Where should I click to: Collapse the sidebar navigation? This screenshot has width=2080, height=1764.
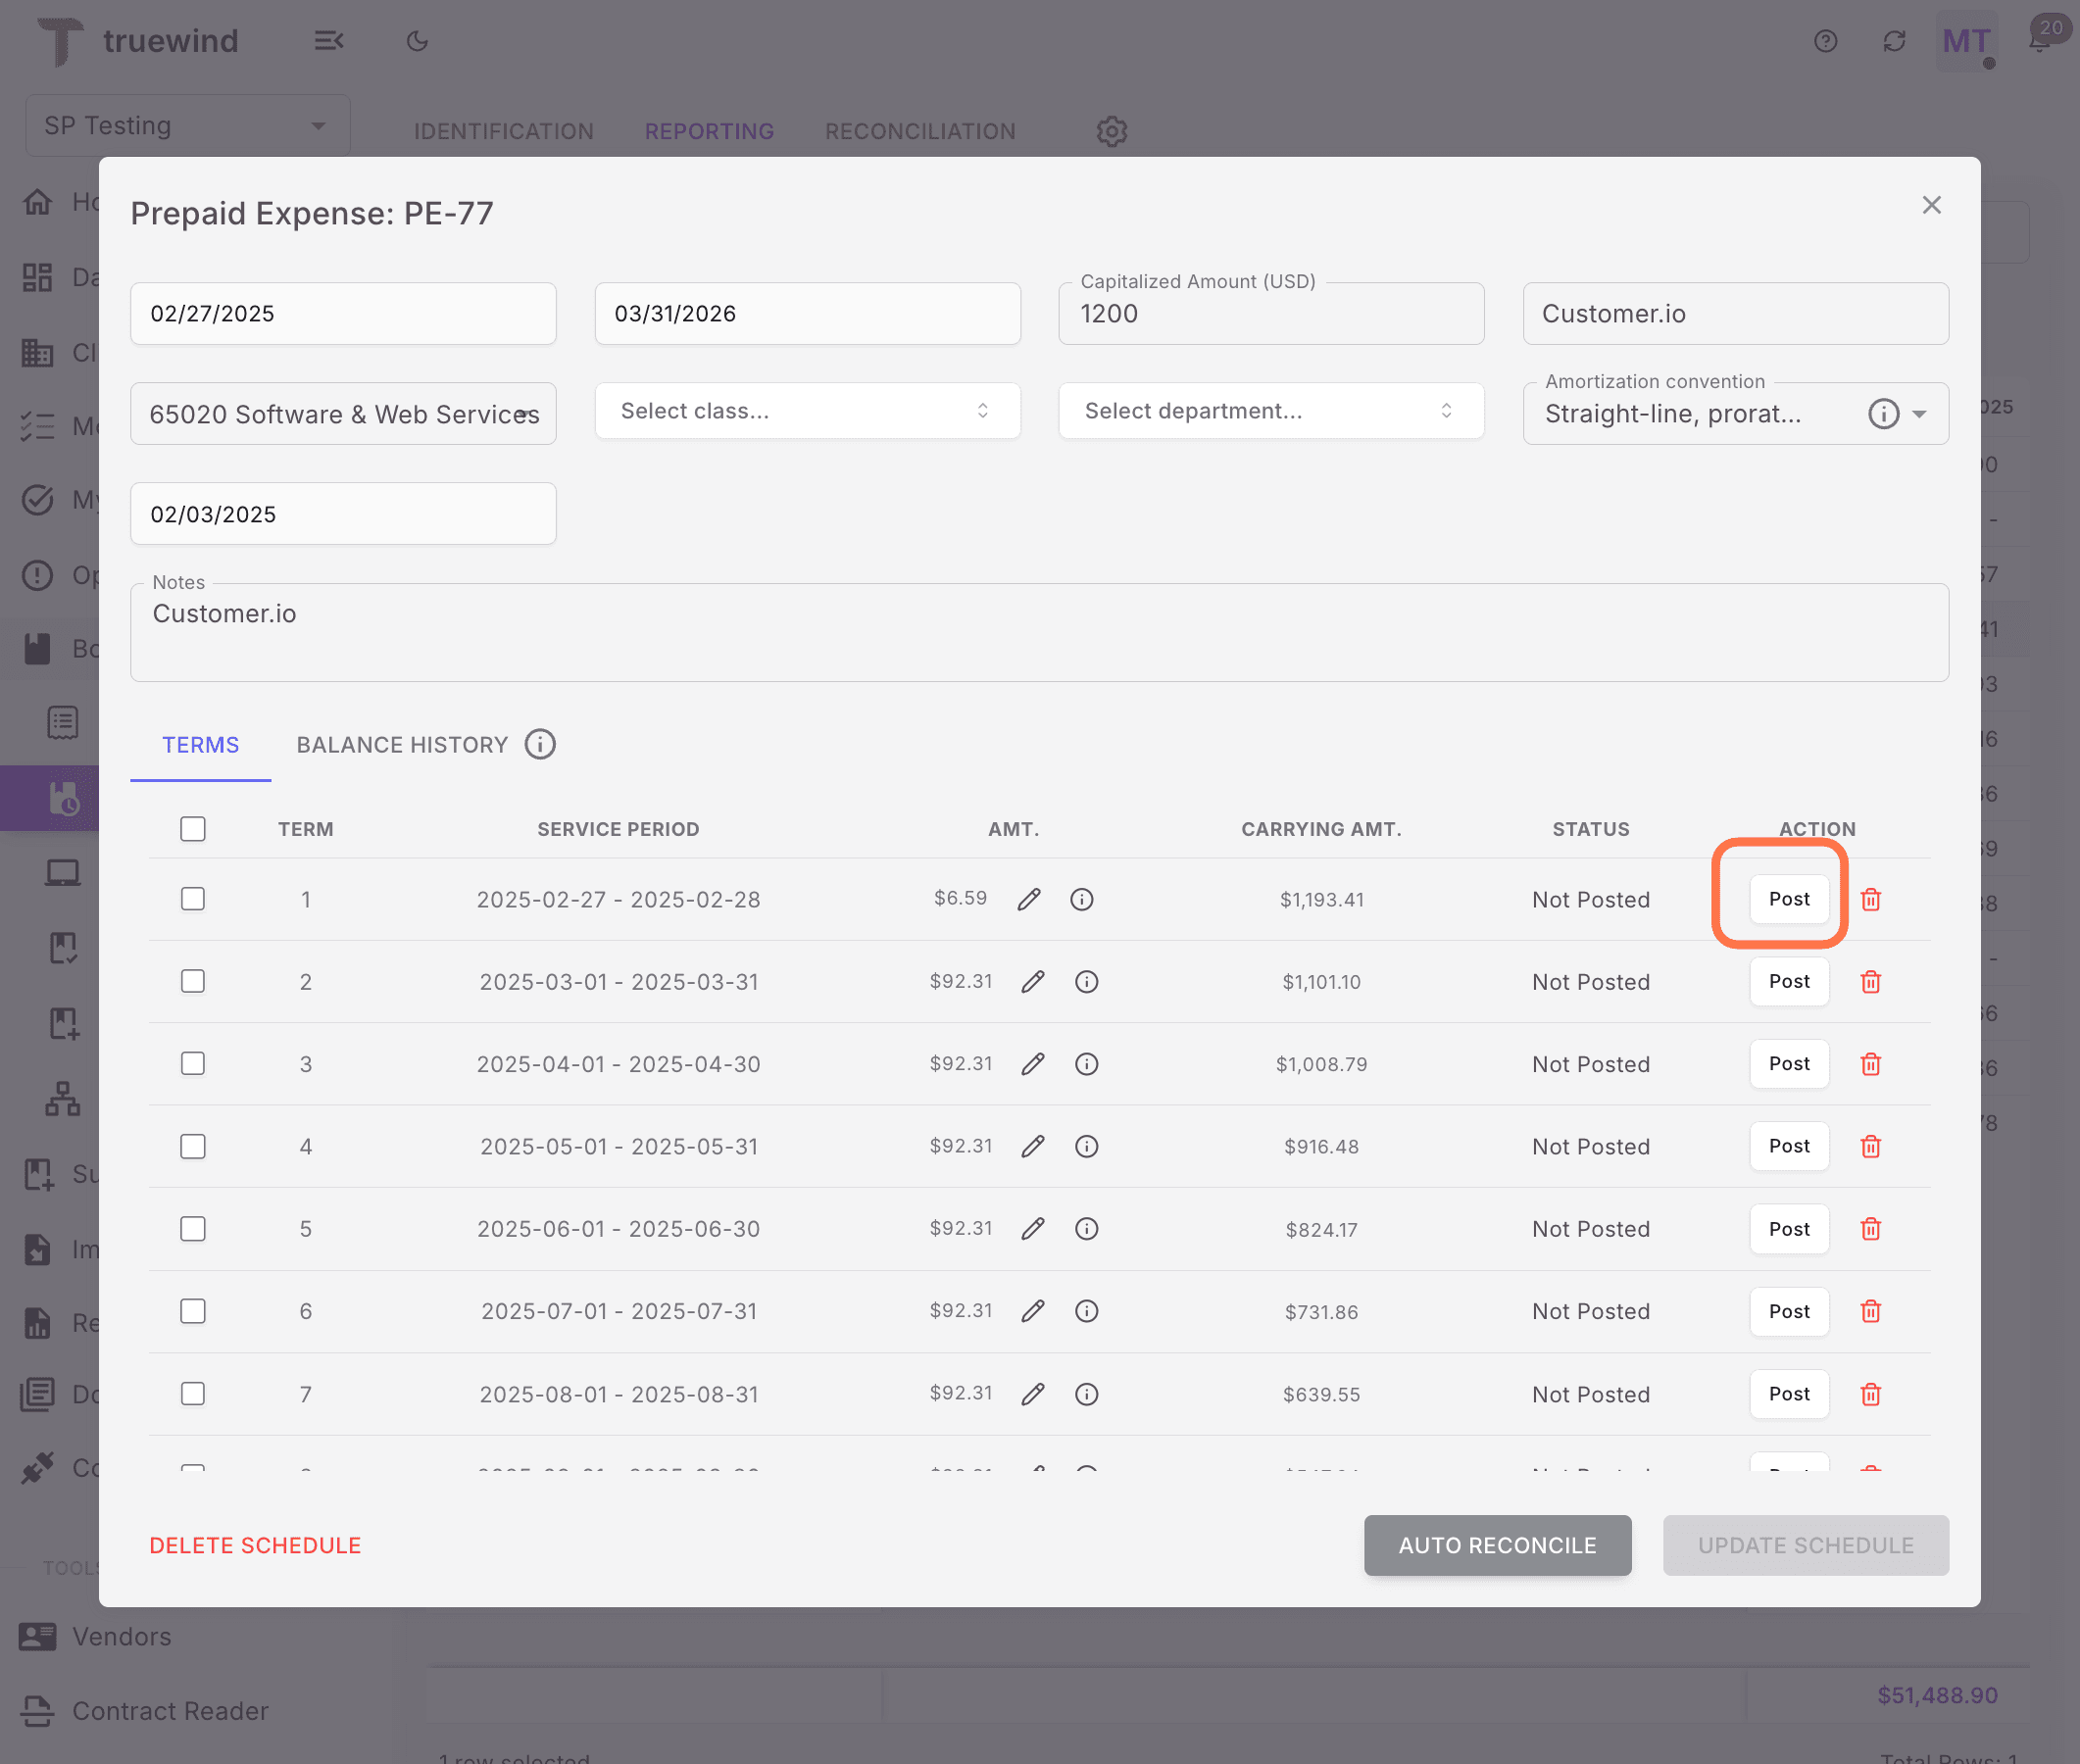330,41
